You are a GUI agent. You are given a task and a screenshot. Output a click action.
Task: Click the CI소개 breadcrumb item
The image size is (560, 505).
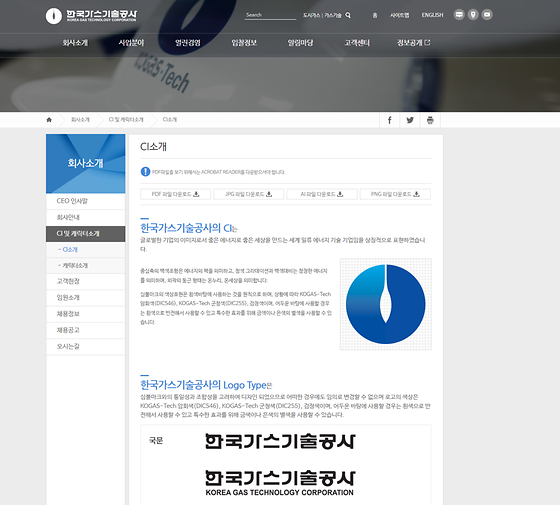(170, 120)
